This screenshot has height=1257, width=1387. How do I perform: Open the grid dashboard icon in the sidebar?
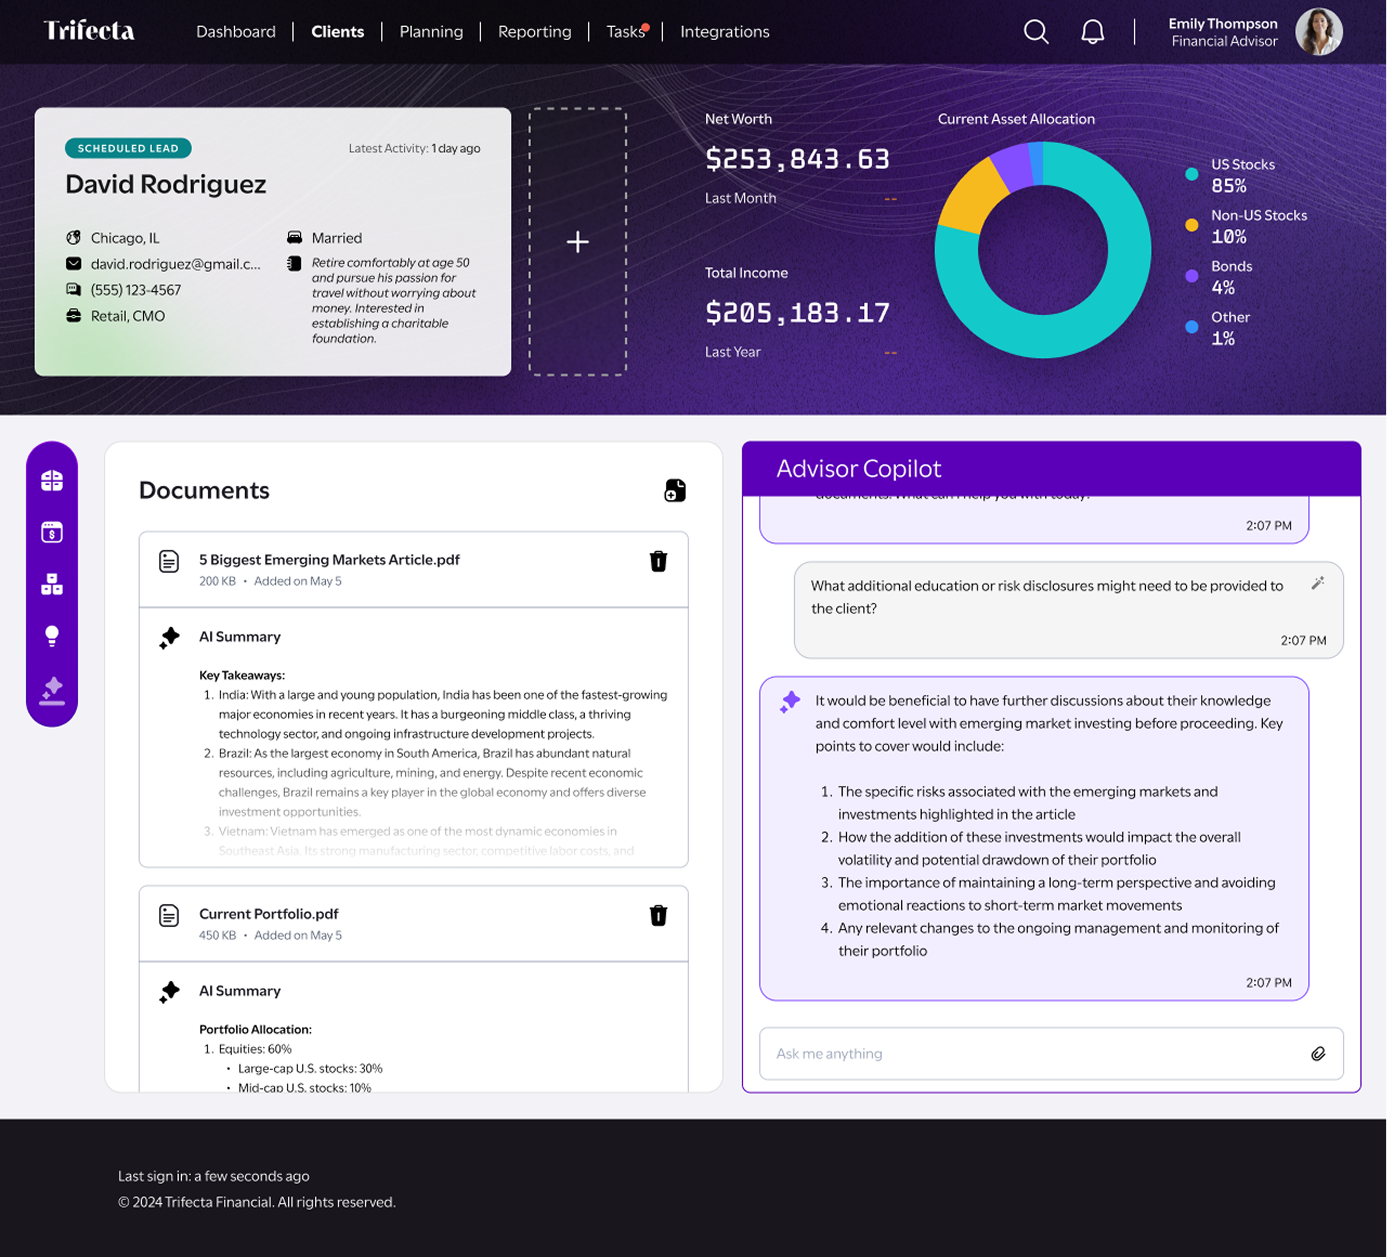pyautogui.click(x=52, y=481)
